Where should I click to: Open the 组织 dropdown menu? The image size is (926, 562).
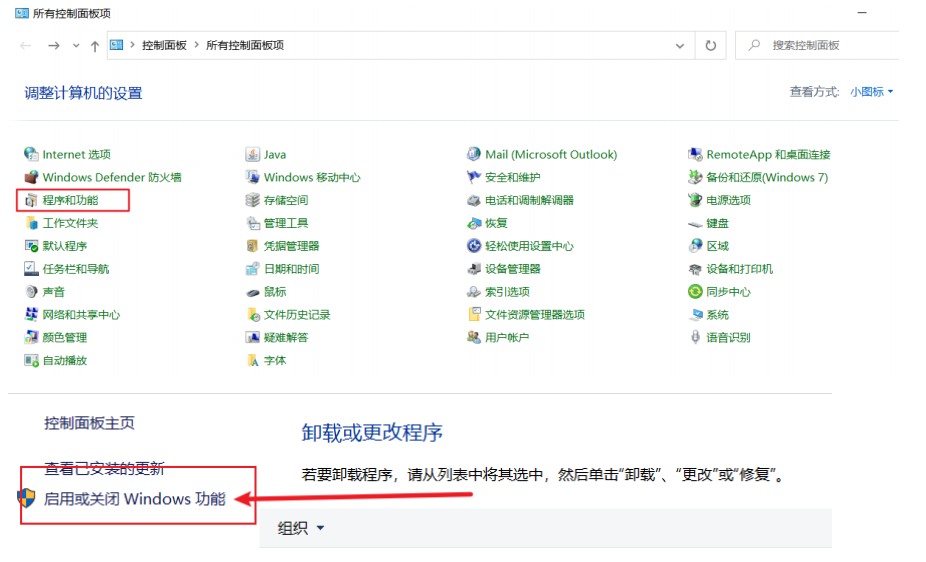pyautogui.click(x=301, y=528)
